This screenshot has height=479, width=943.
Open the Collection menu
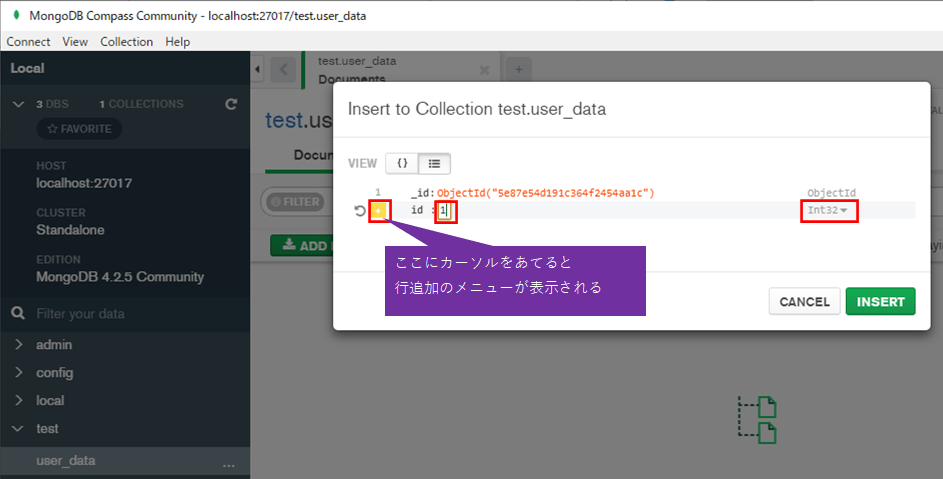point(126,42)
